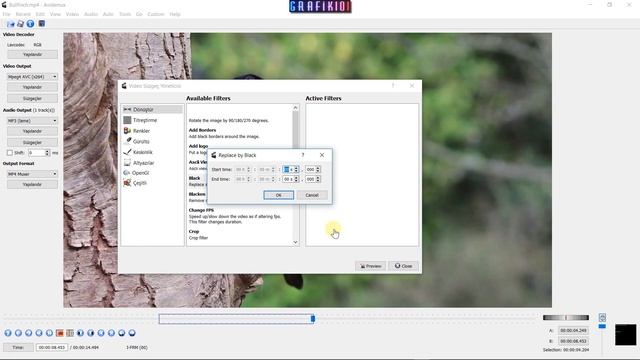Click the black audio meter thumbnail

pyautogui.click(x=625, y=335)
